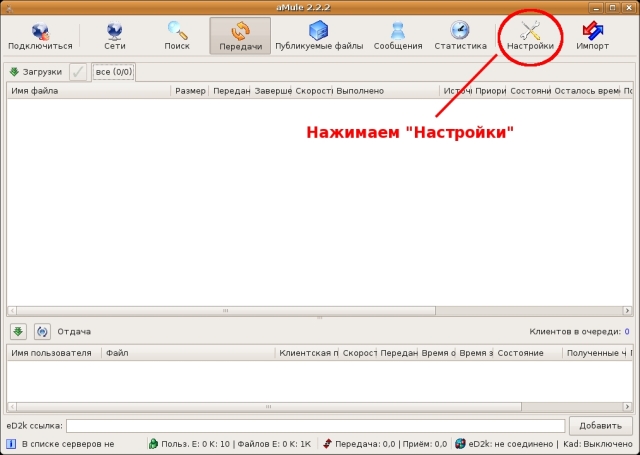The width and height of the screenshot is (640, 455).
Task: Click the clear completed checkmark button
Action: tap(78, 72)
